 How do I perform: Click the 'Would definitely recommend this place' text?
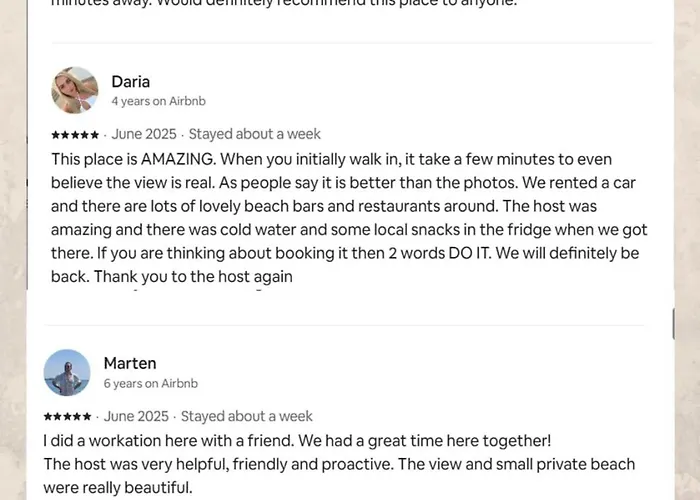[300, 3]
